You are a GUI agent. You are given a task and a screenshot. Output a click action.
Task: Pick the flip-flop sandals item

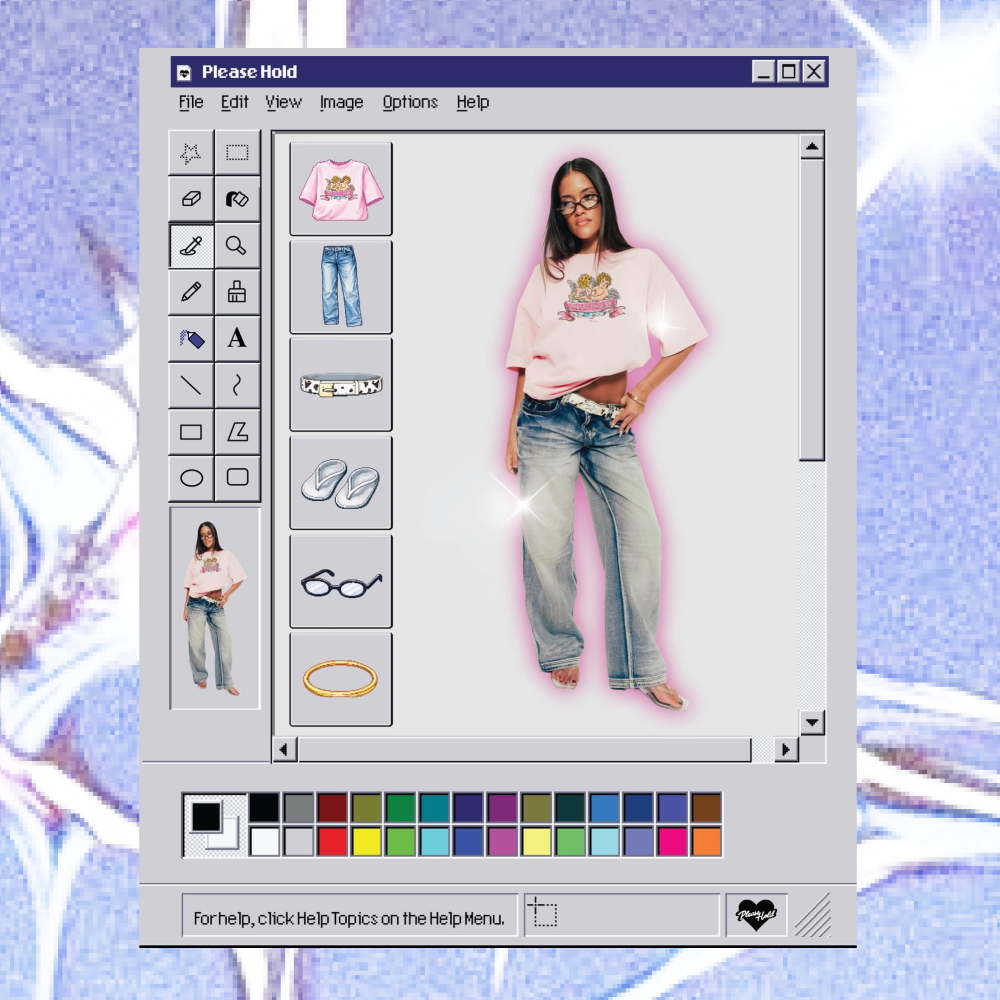(x=341, y=483)
